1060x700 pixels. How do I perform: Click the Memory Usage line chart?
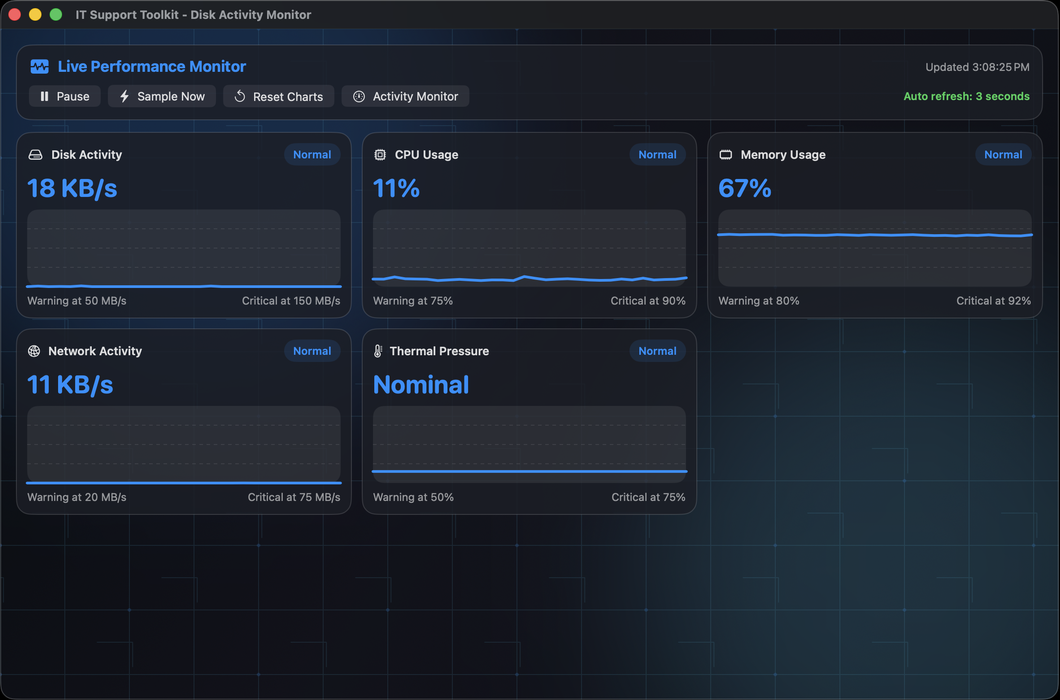pyautogui.click(x=875, y=248)
